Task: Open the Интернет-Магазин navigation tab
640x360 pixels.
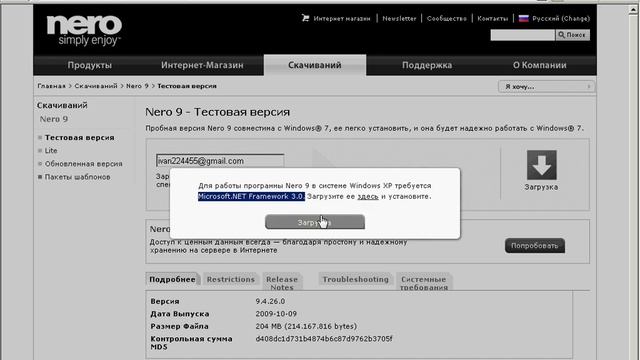Action: tap(202, 65)
